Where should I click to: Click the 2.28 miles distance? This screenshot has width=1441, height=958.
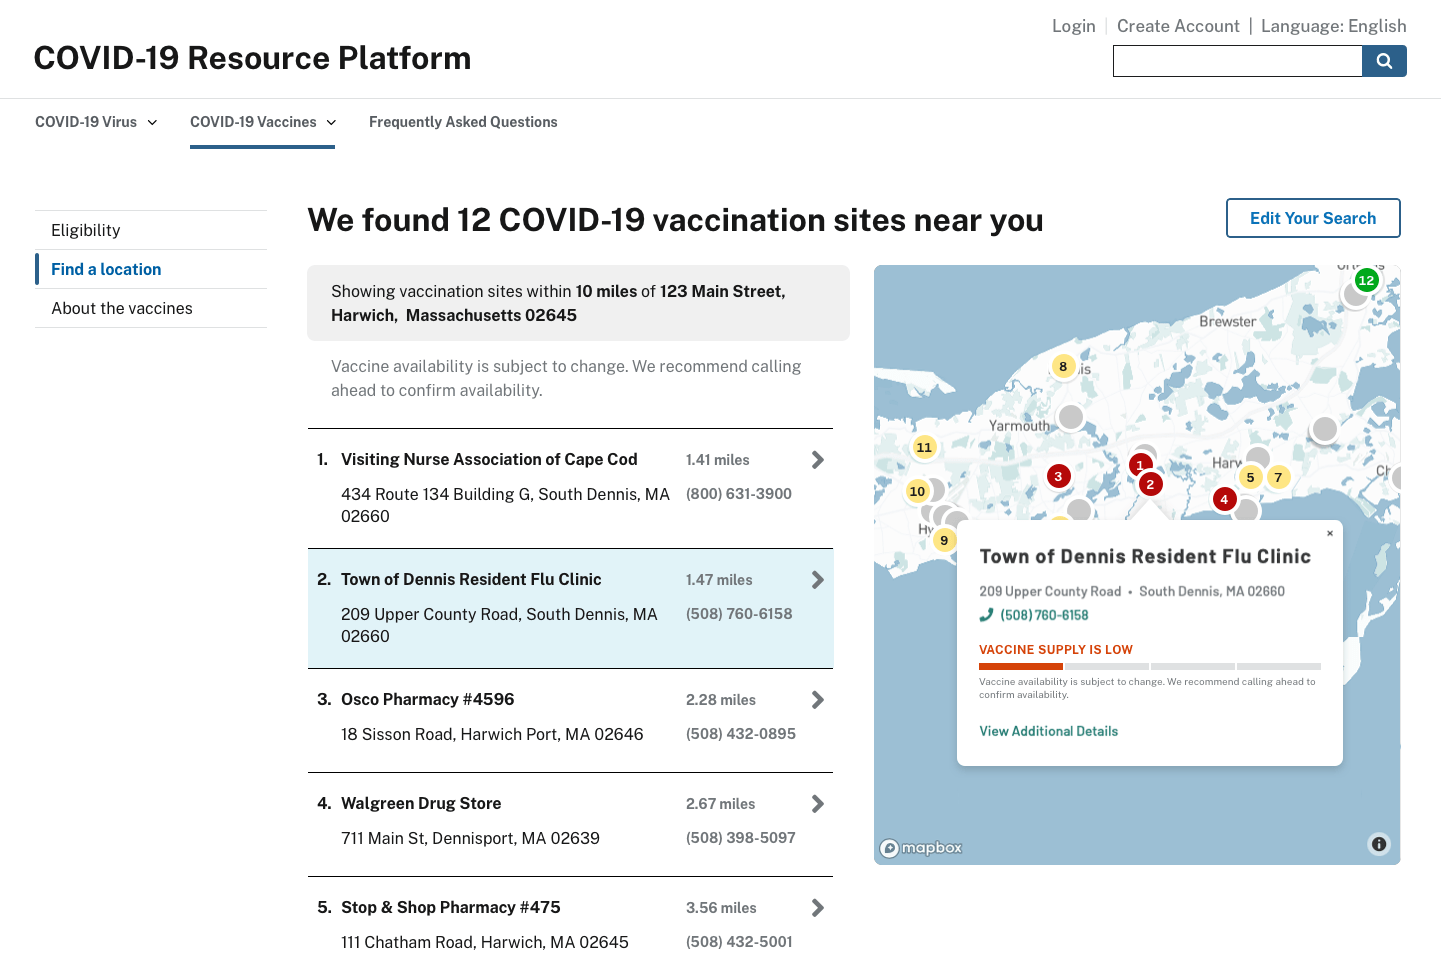(720, 700)
